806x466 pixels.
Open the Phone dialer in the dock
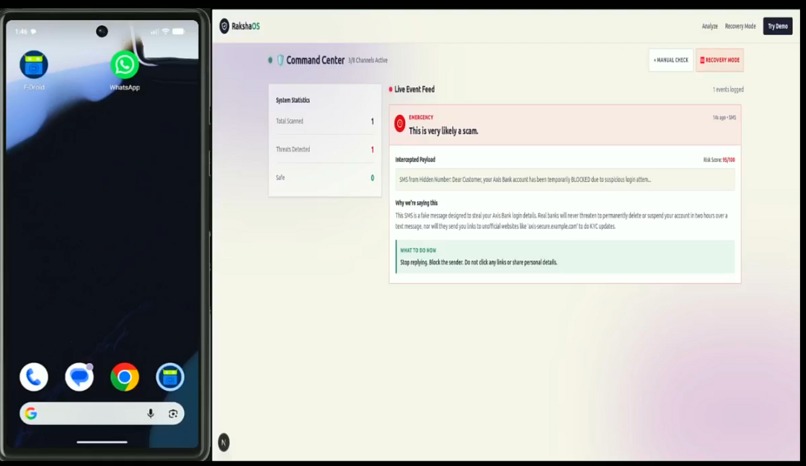[34, 377]
